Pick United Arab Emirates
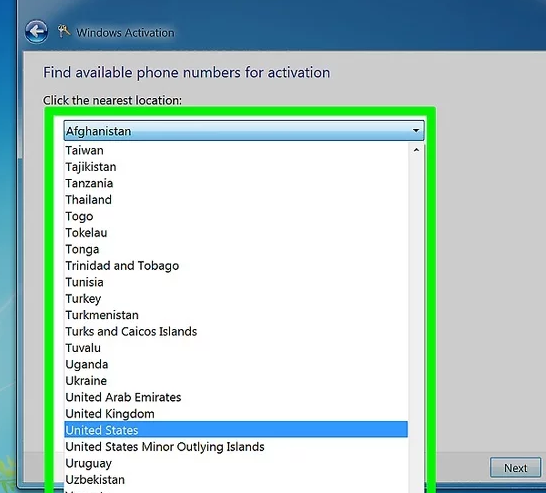This screenshot has height=493, width=546. click(x=236, y=397)
